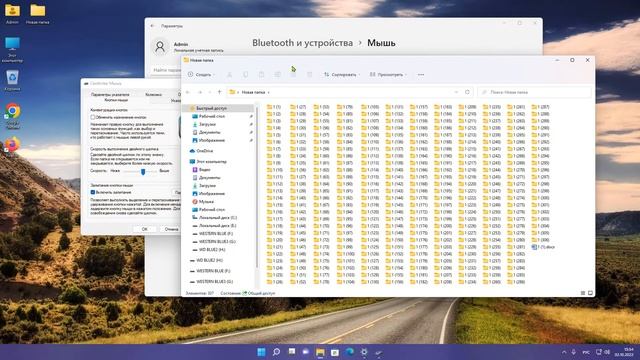
Task: Click the Copy icon in Explorer toolbar
Action: tap(245, 75)
